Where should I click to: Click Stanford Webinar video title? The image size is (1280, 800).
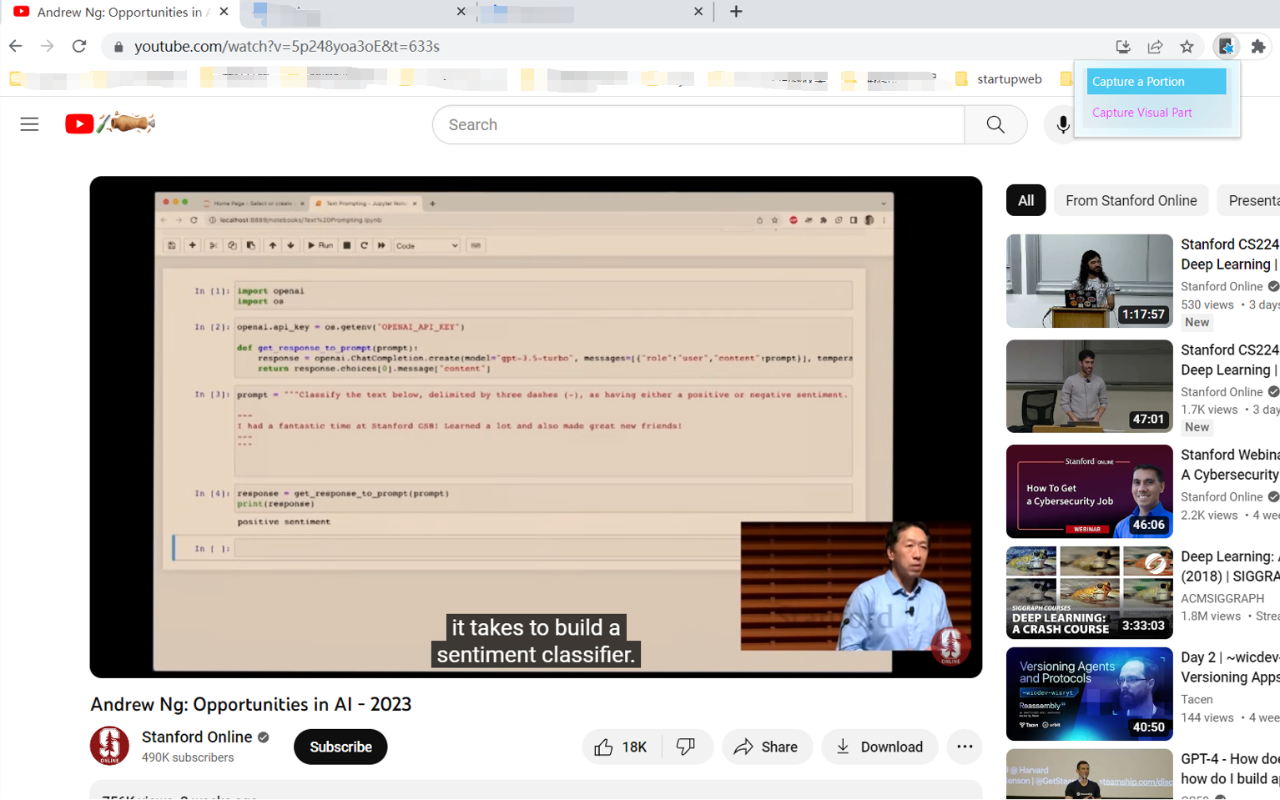(1230, 465)
